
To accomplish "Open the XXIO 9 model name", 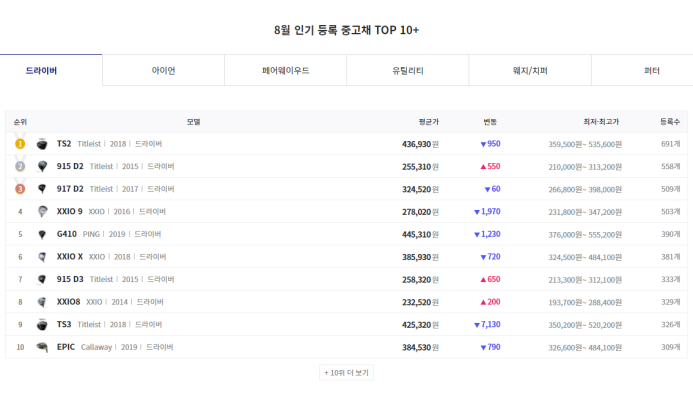I will click(69, 211).
